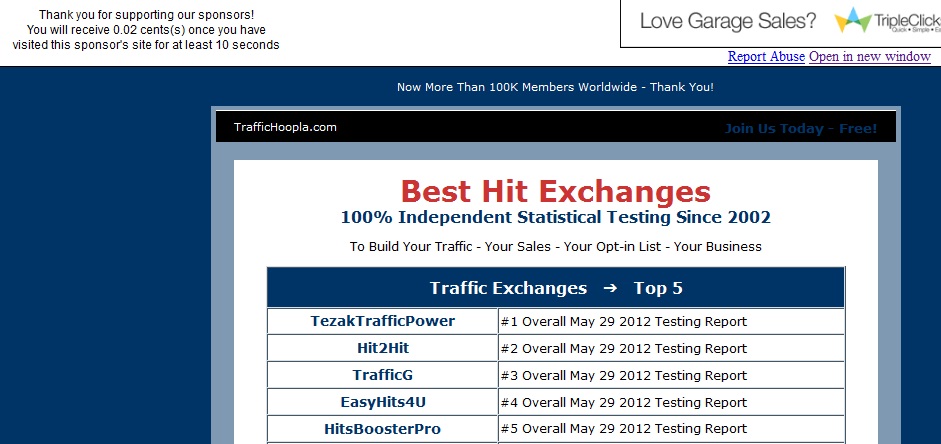Screen dimensions: 941x444
Task: Click the 0.02 cents reward notice line
Action: pos(146,29)
